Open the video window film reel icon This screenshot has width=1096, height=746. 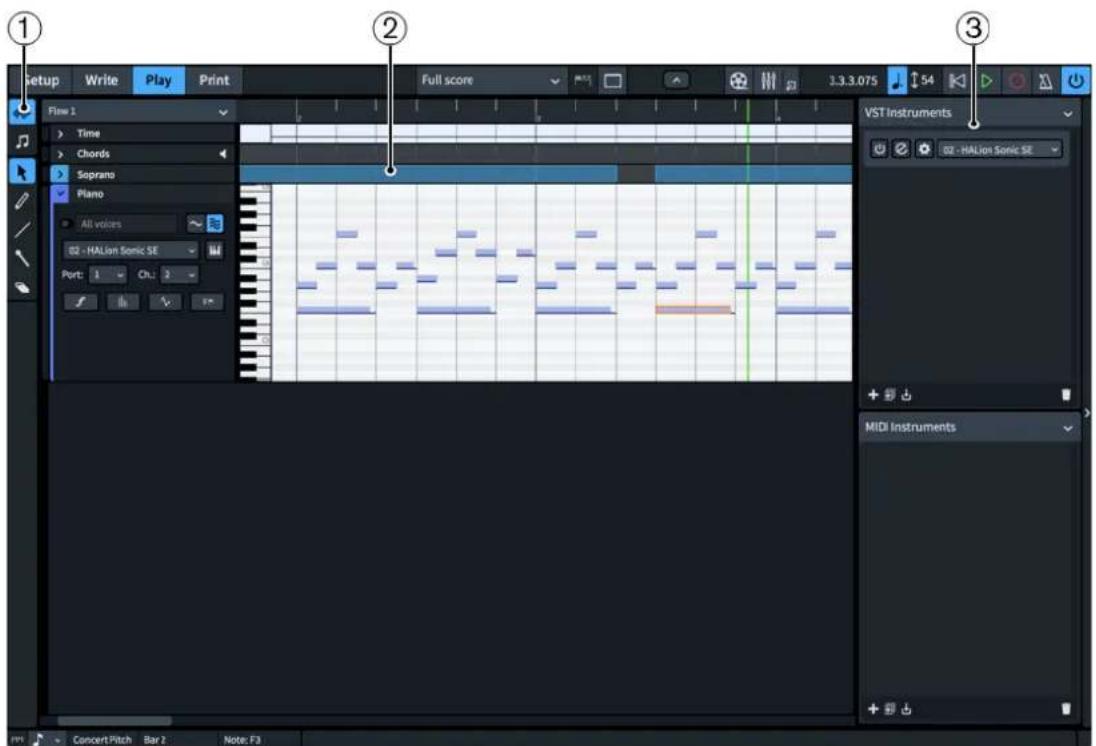click(738, 81)
